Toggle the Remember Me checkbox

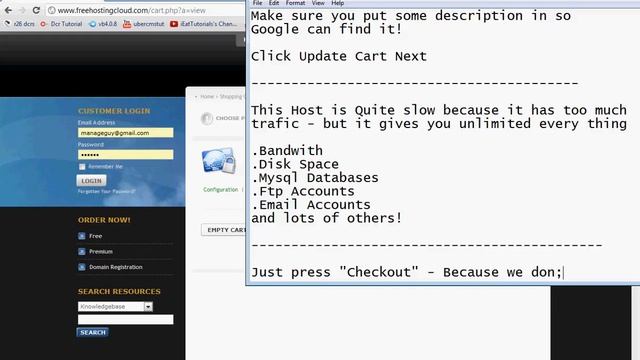(82, 167)
